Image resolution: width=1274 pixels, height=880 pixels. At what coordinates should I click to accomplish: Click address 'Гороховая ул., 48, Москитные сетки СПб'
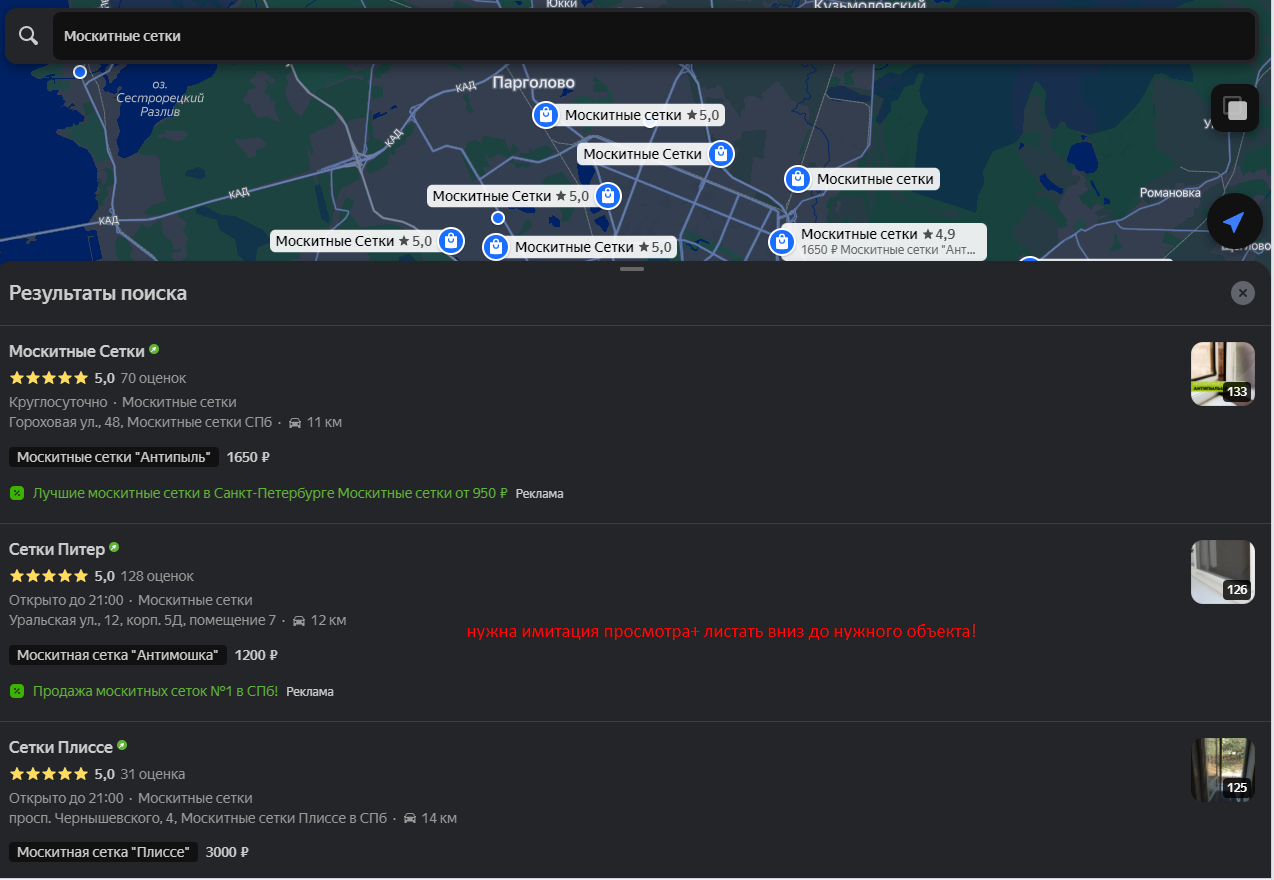[x=140, y=423]
